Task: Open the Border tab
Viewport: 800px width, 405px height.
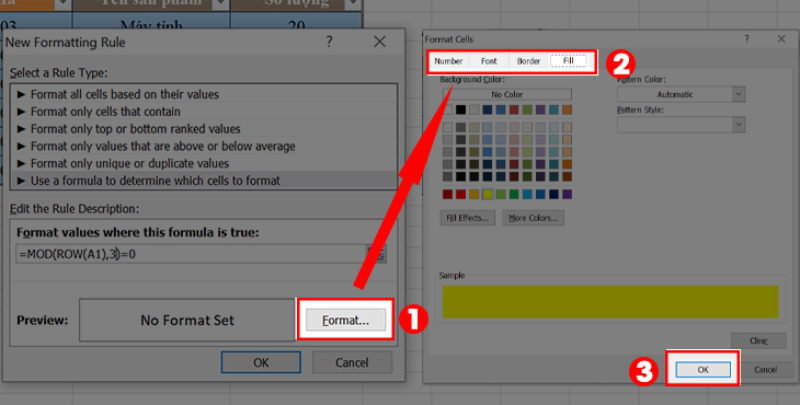Action: [529, 61]
